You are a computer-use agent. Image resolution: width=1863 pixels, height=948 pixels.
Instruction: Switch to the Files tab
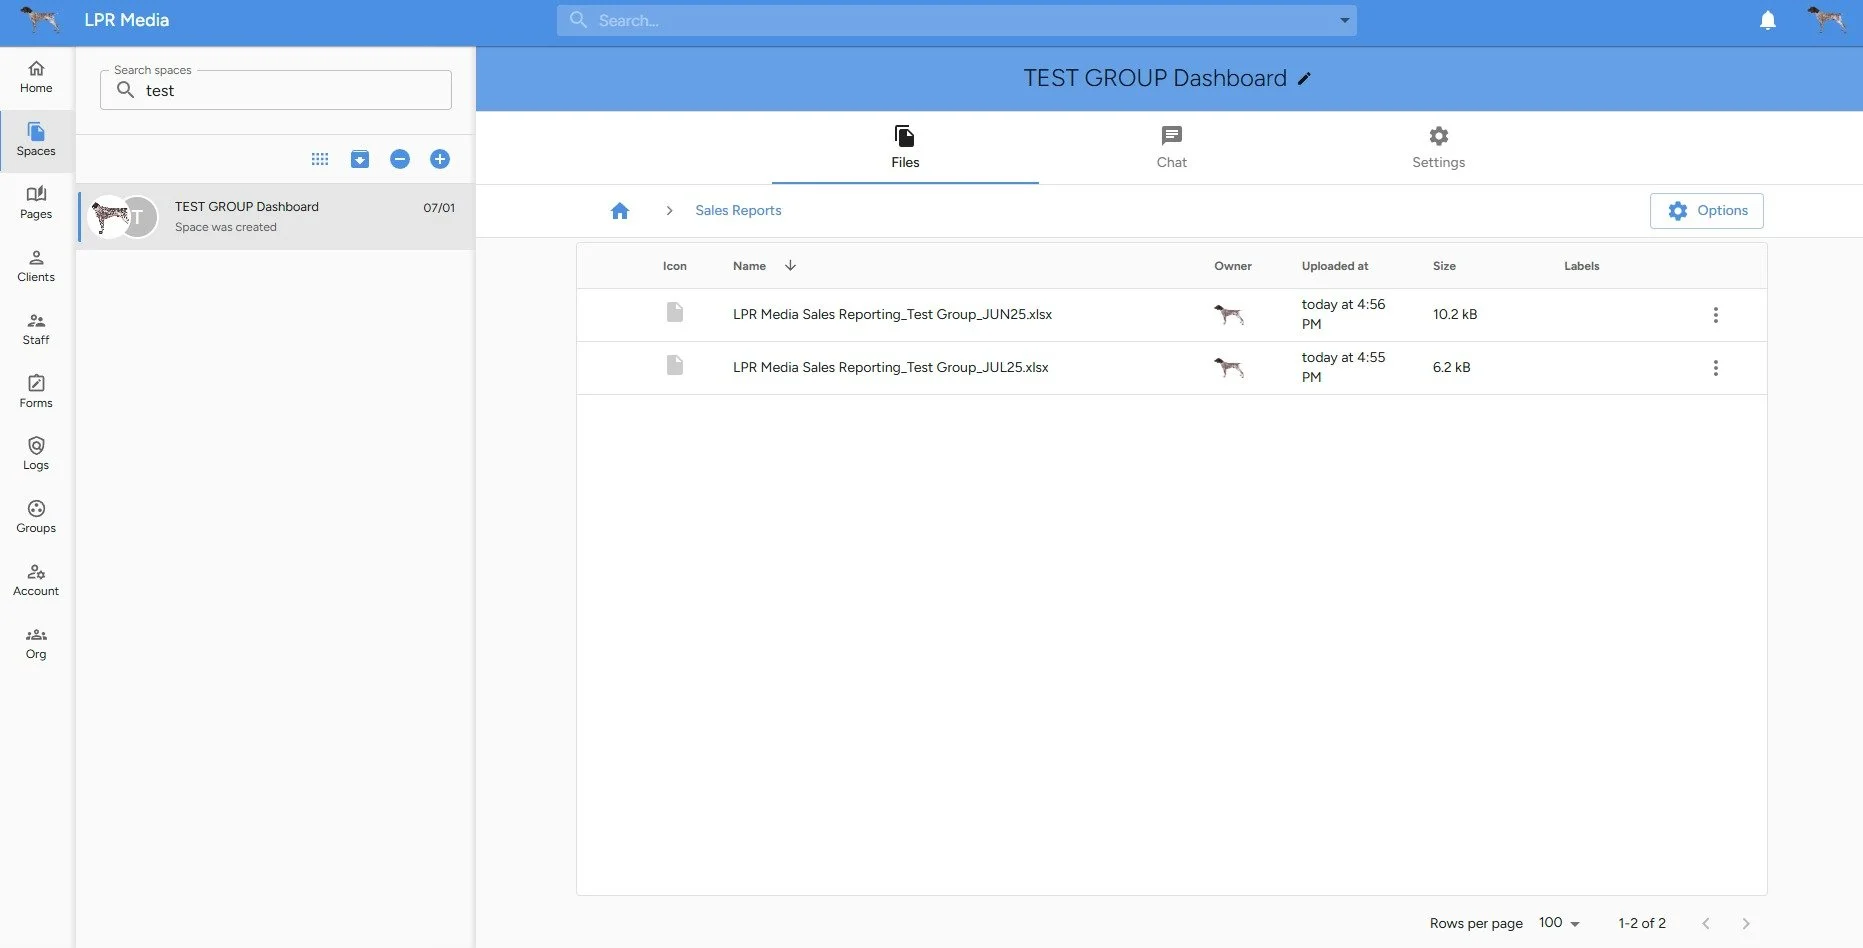[905, 147]
